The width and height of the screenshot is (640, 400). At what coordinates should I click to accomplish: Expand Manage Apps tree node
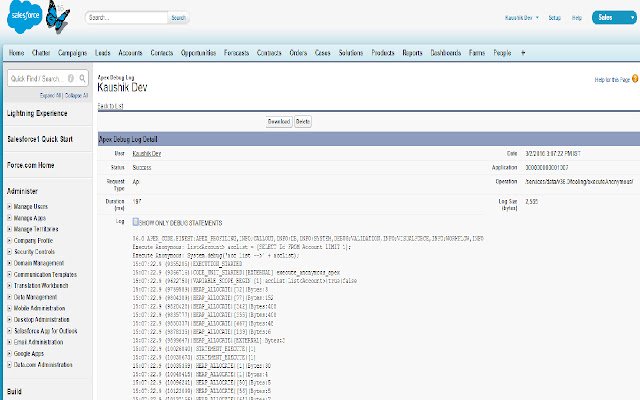[x=9, y=218]
